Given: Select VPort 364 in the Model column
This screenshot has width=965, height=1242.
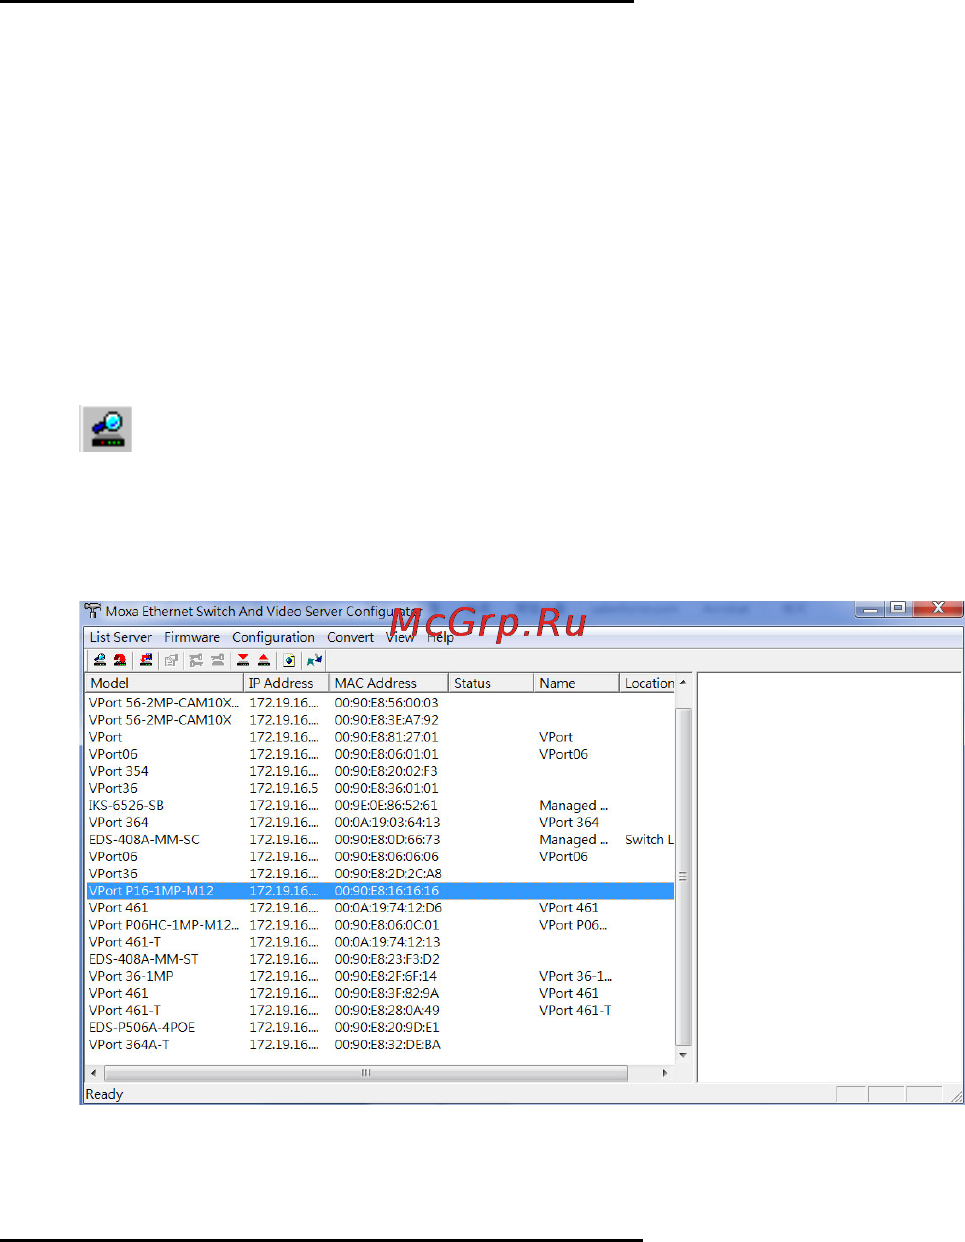Looking at the screenshot, I should click(x=119, y=822).
